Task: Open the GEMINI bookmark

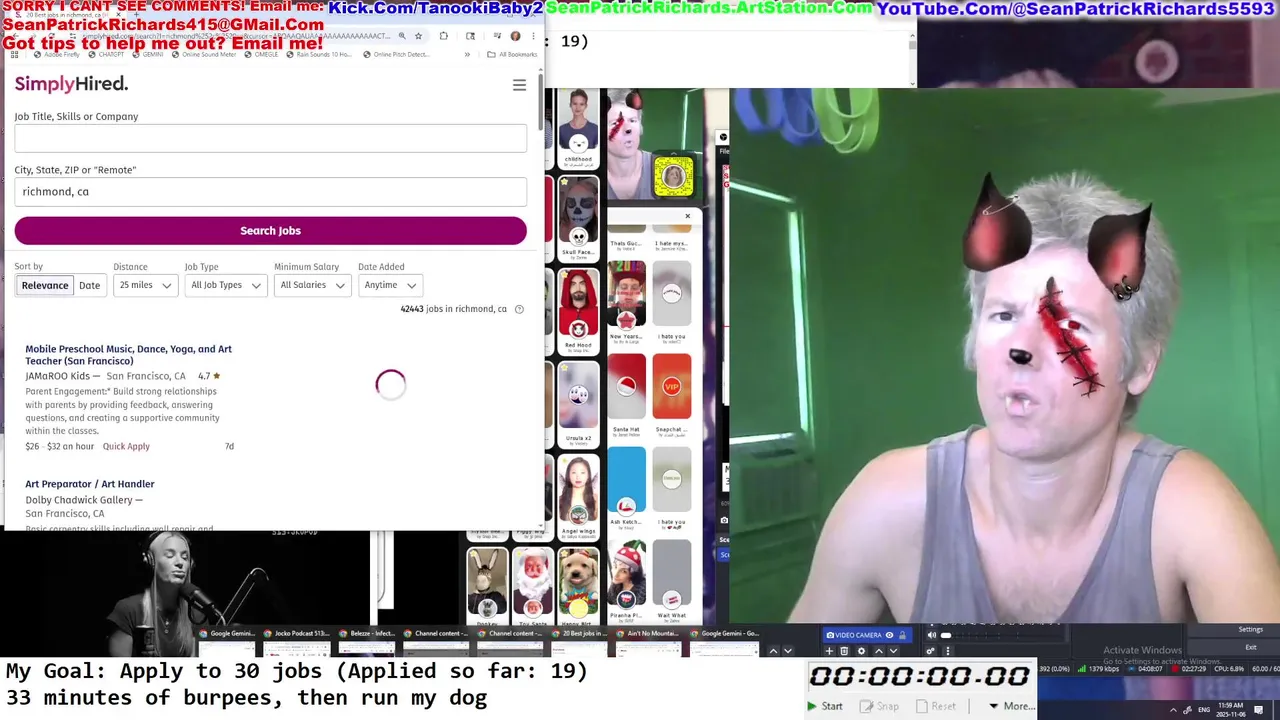Action: pyautogui.click(x=148, y=54)
